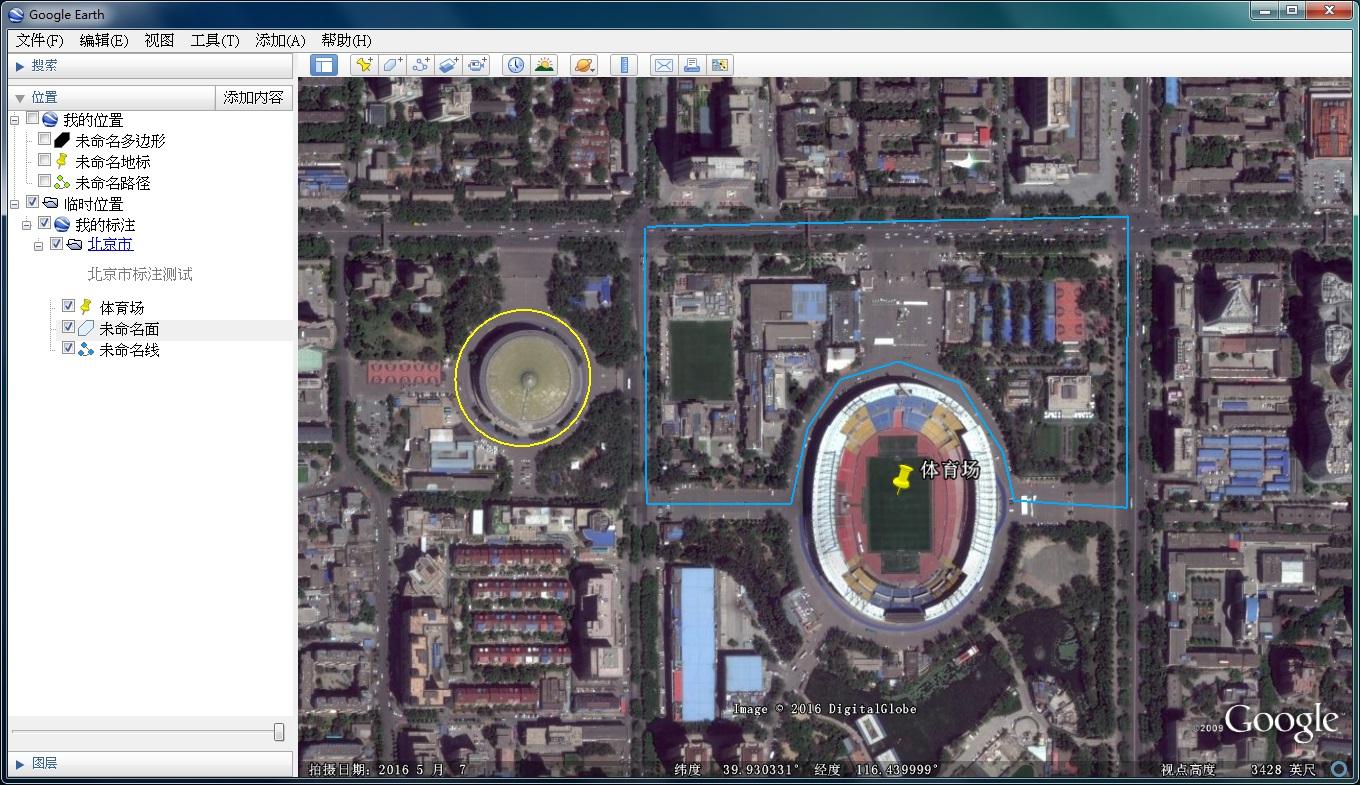The width and height of the screenshot is (1360, 785).
Task: Uncheck the 我的标注 checkbox
Action: click(x=44, y=223)
